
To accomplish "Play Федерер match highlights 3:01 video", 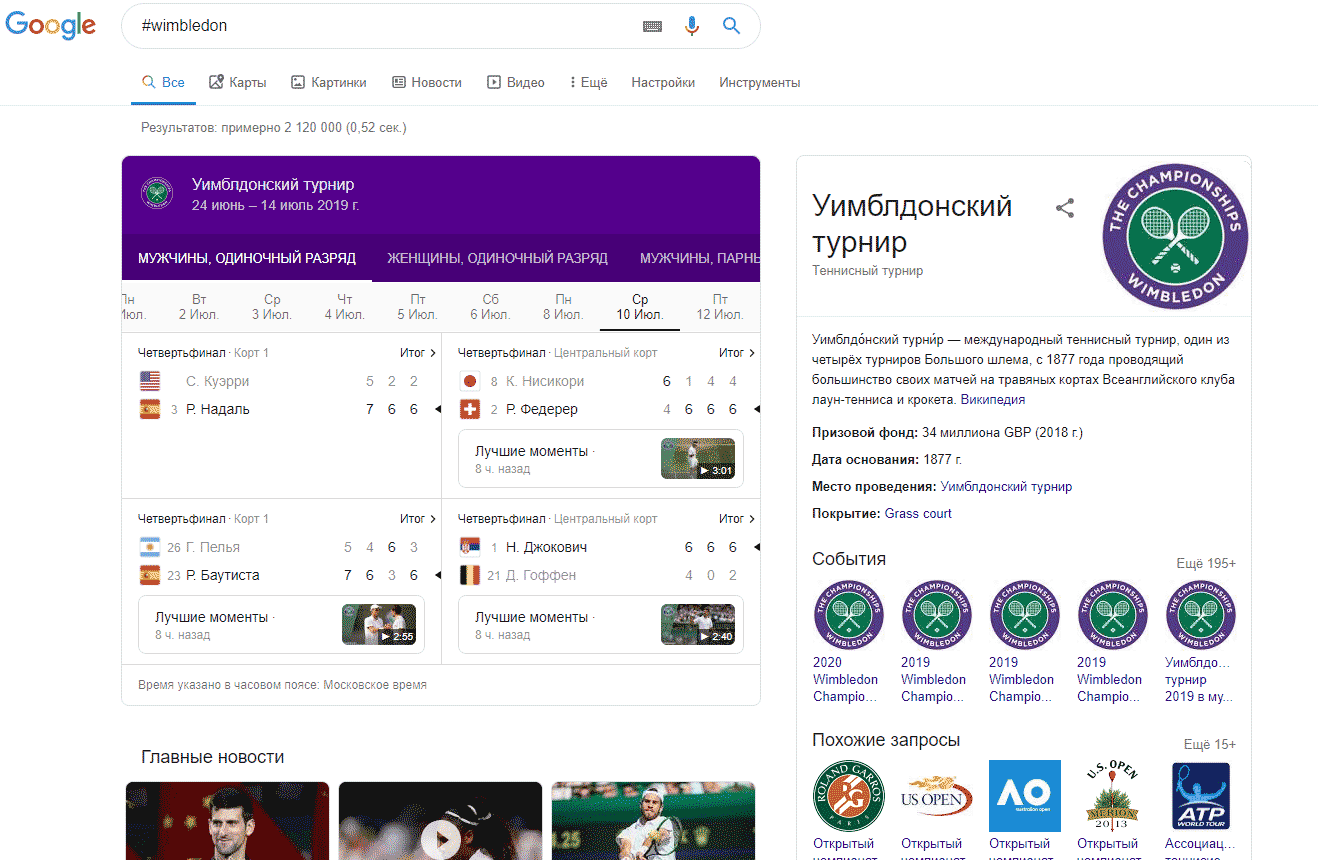I will [698, 458].
